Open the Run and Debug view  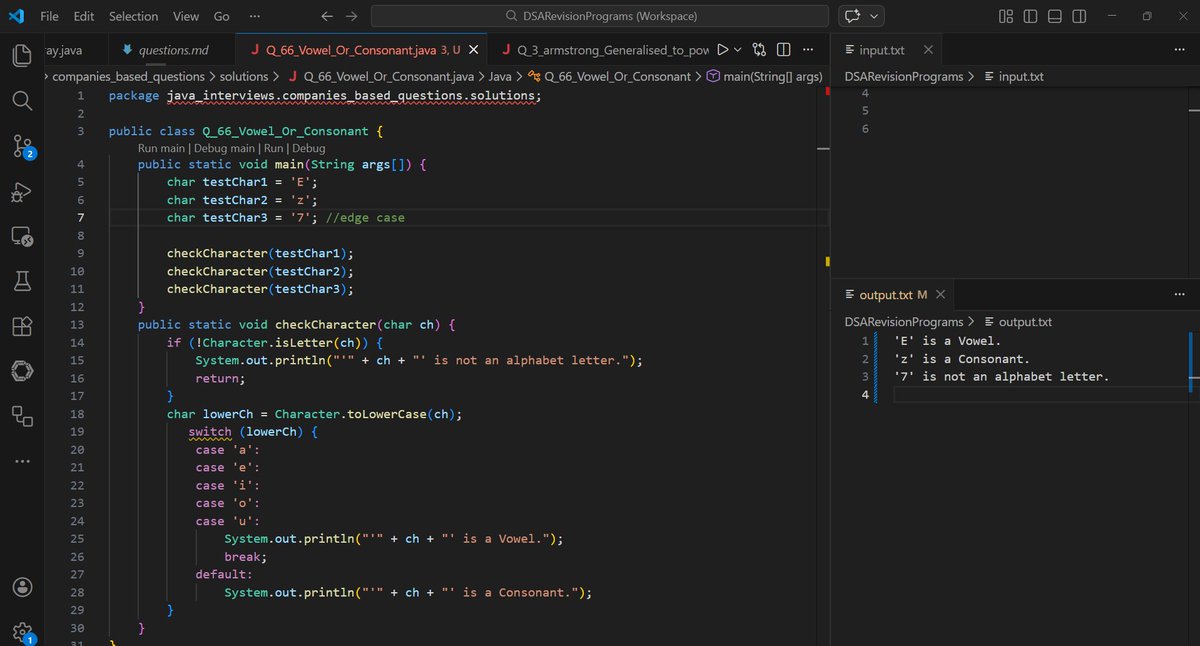tap(22, 192)
